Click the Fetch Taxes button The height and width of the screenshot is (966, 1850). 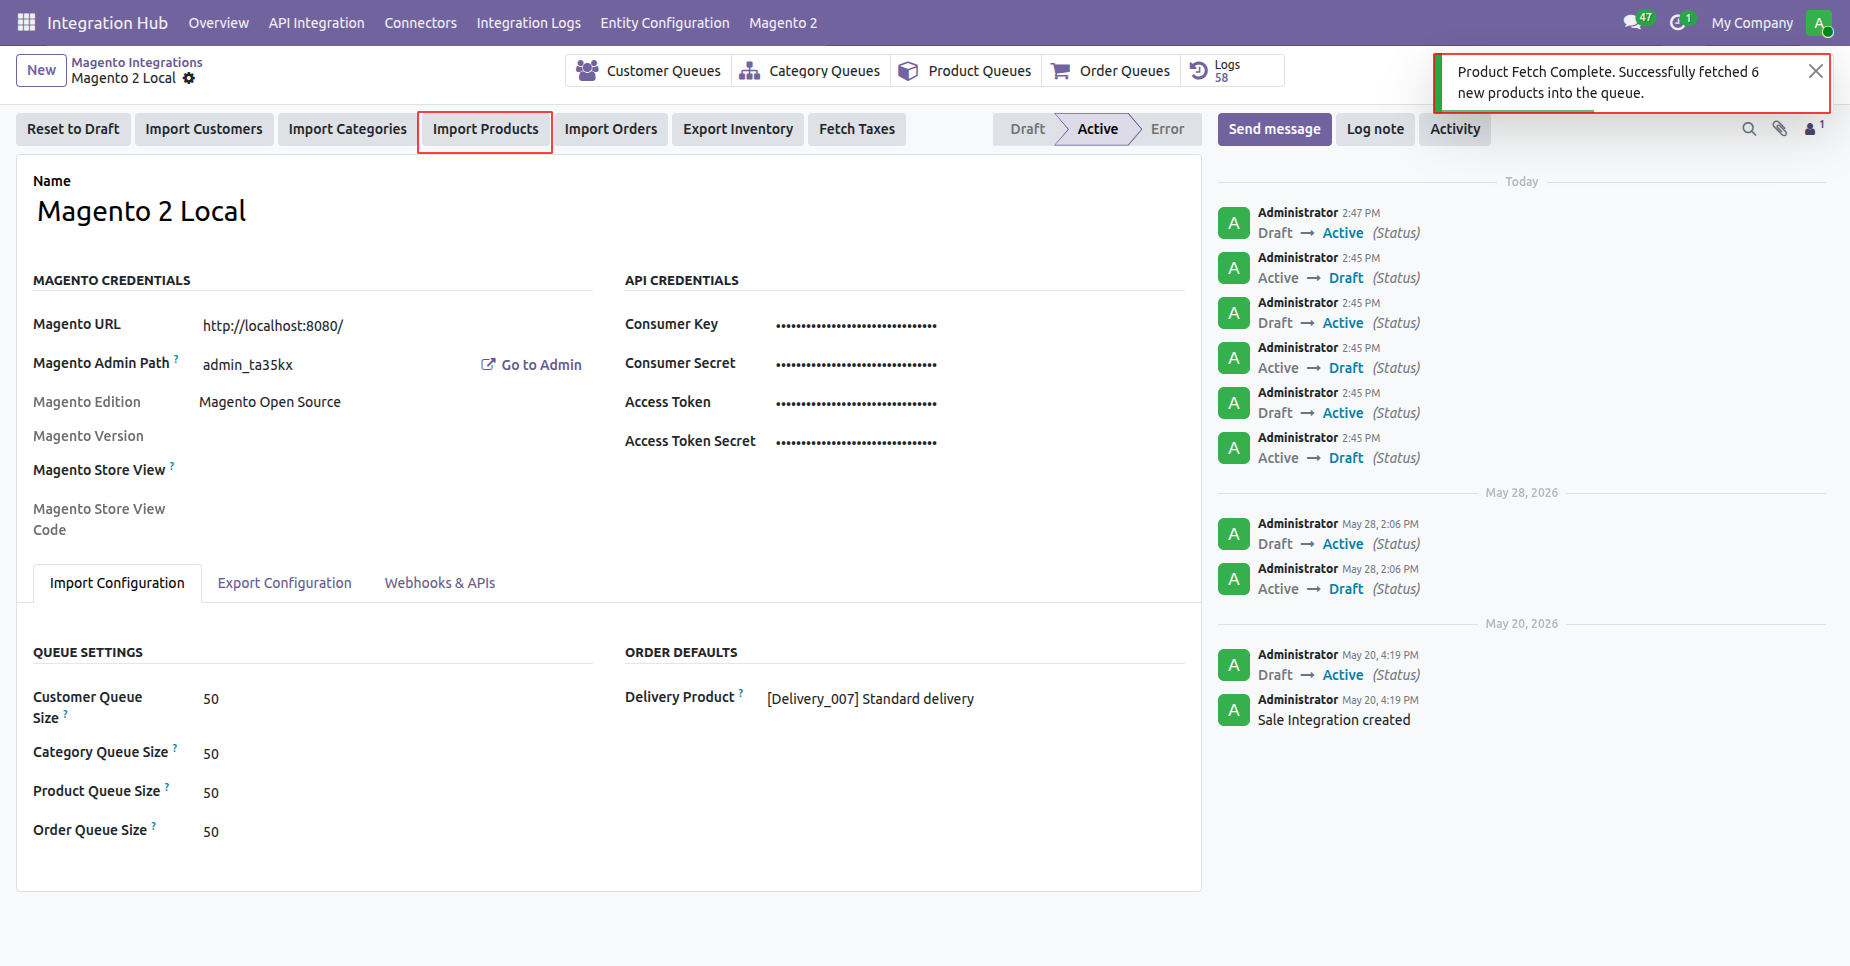pyautogui.click(x=857, y=129)
